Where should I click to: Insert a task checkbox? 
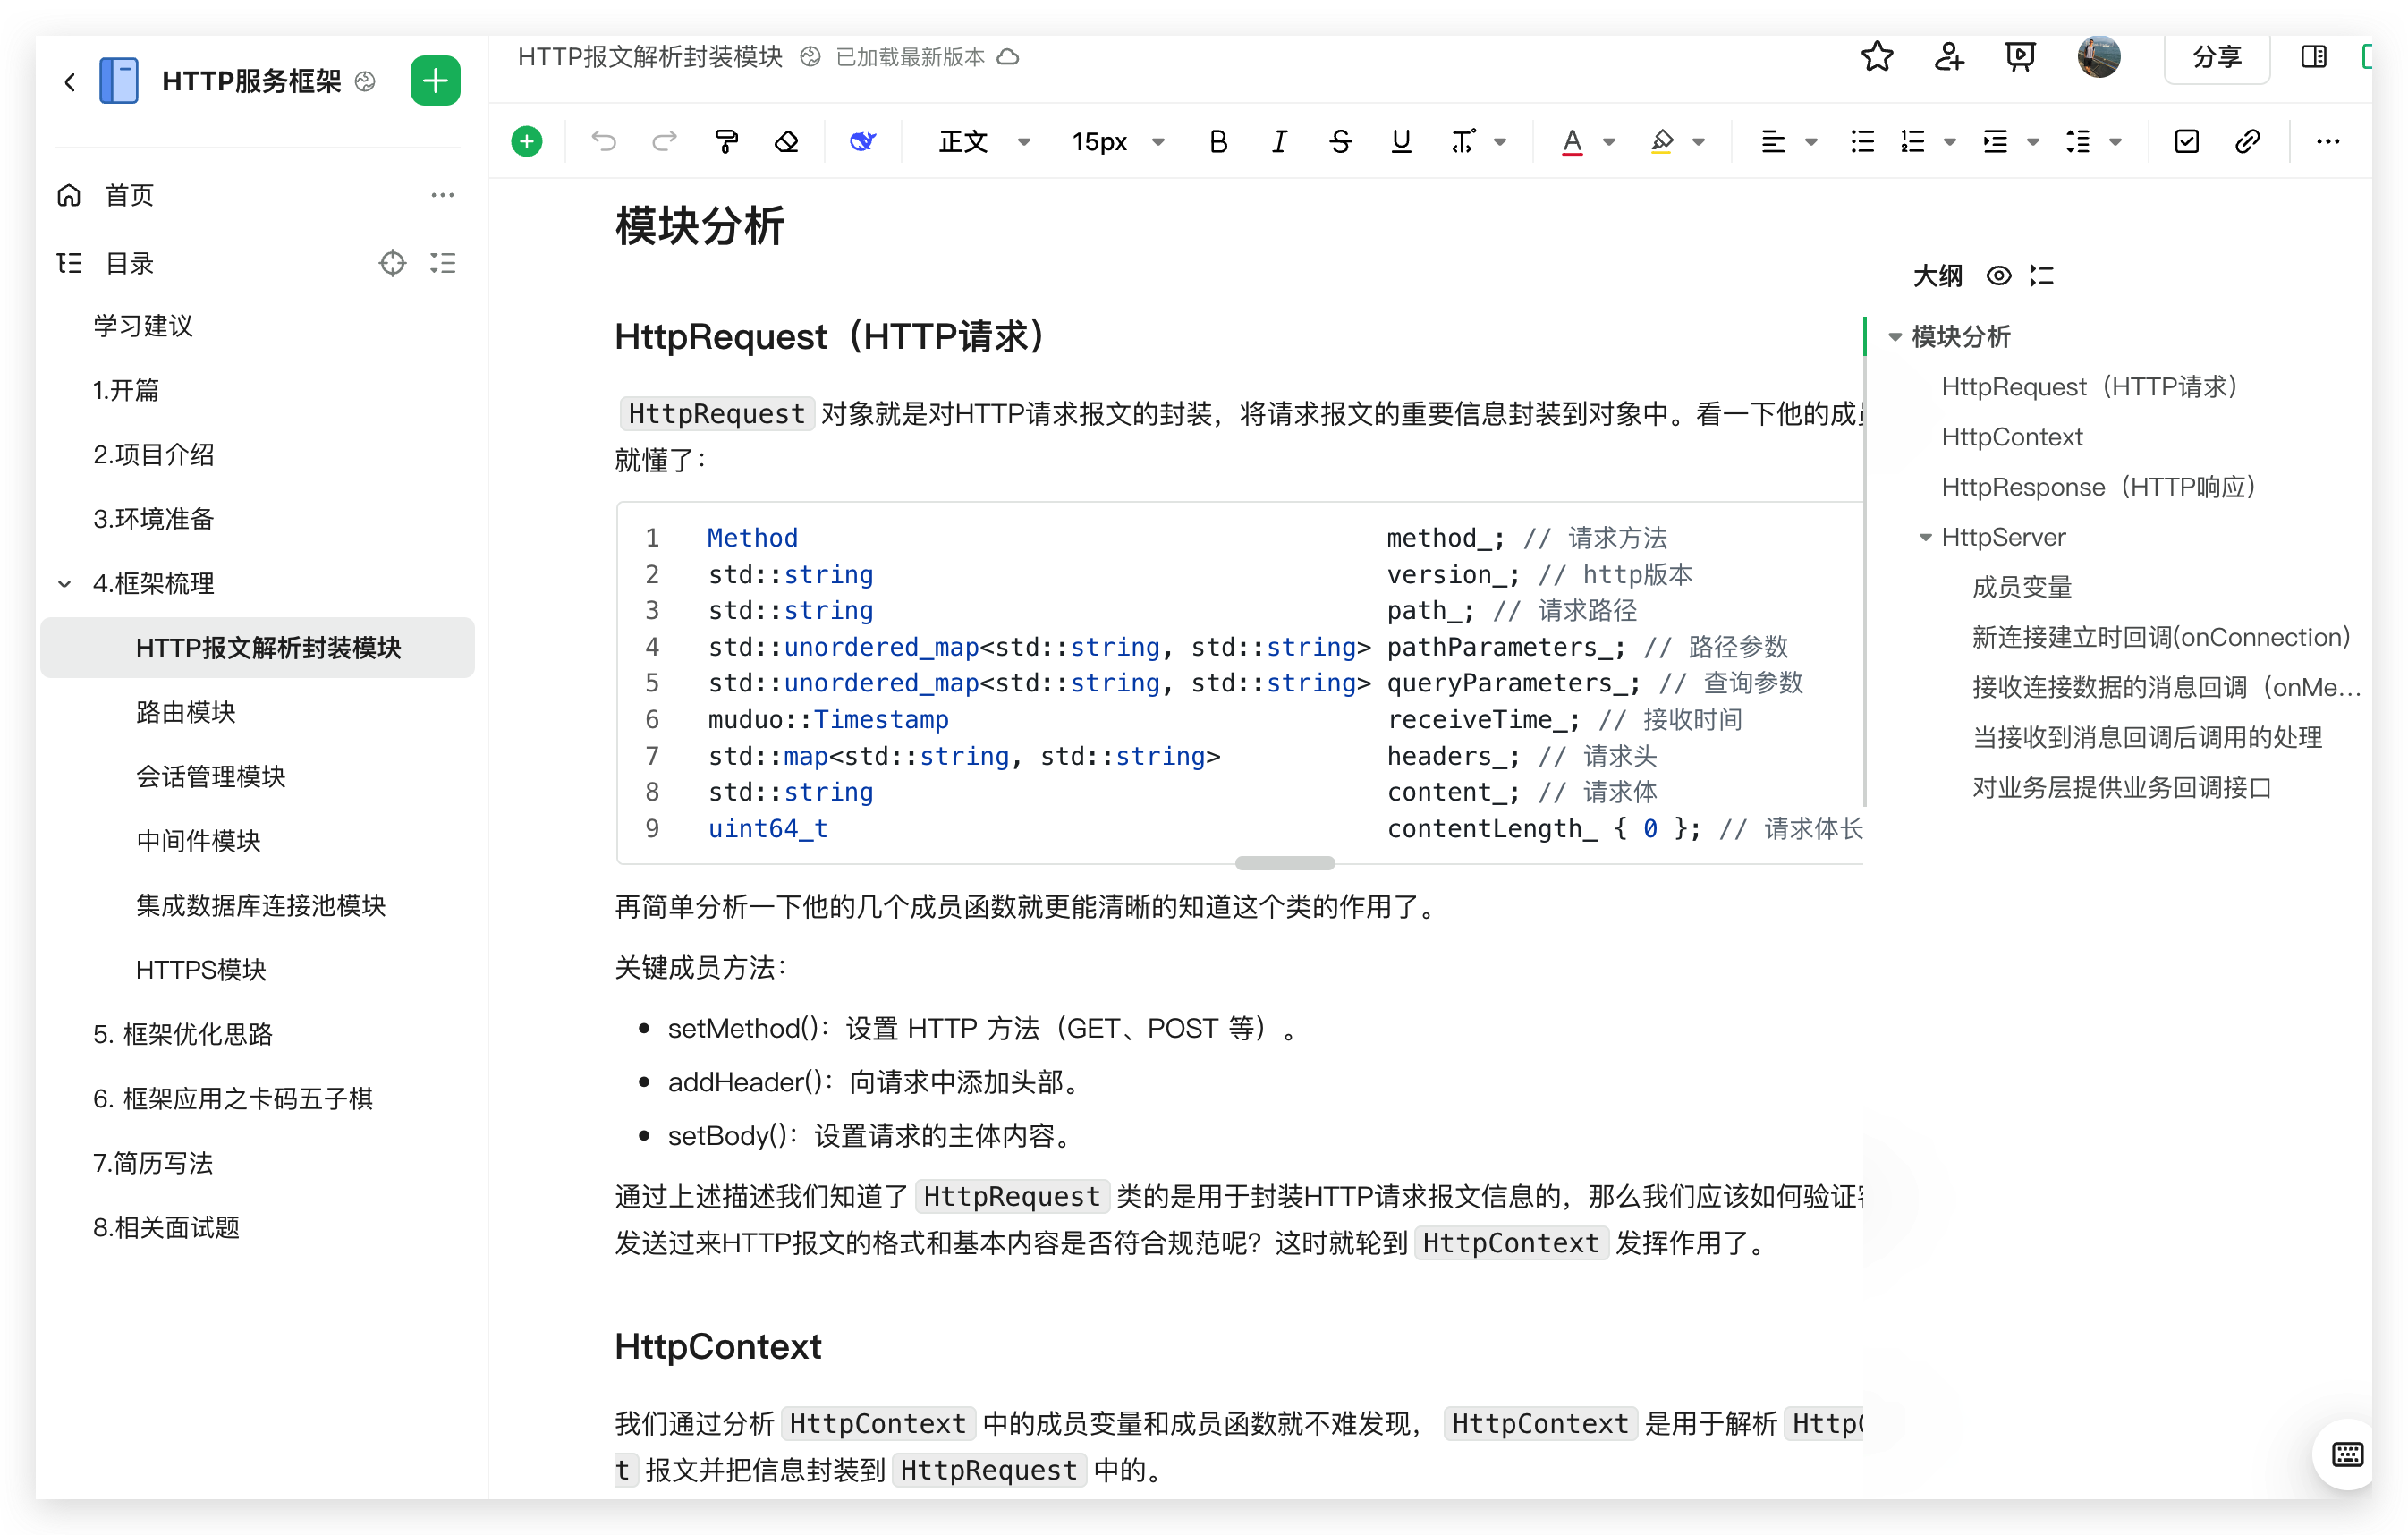pos(2187,142)
